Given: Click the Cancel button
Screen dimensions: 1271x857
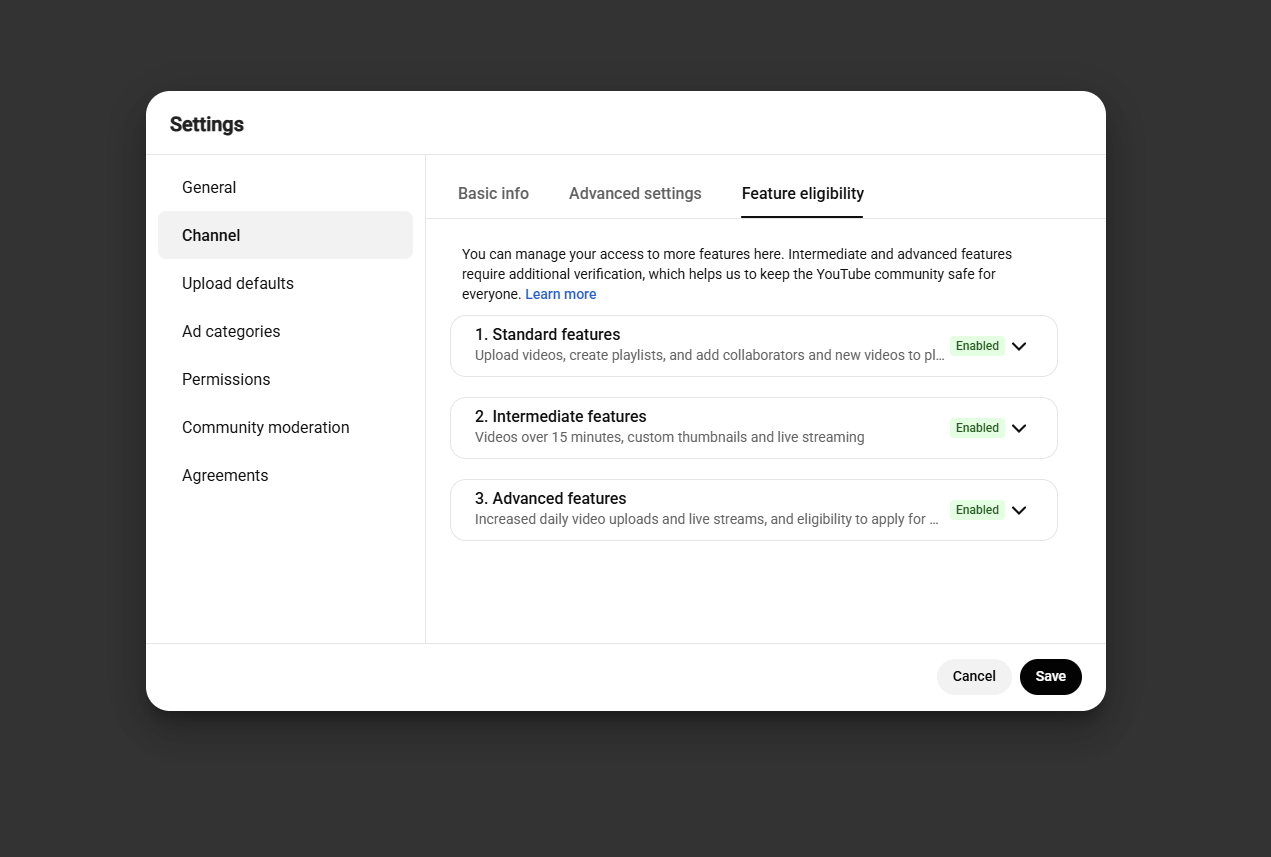Looking at the screenshot, I should [974, 676].
